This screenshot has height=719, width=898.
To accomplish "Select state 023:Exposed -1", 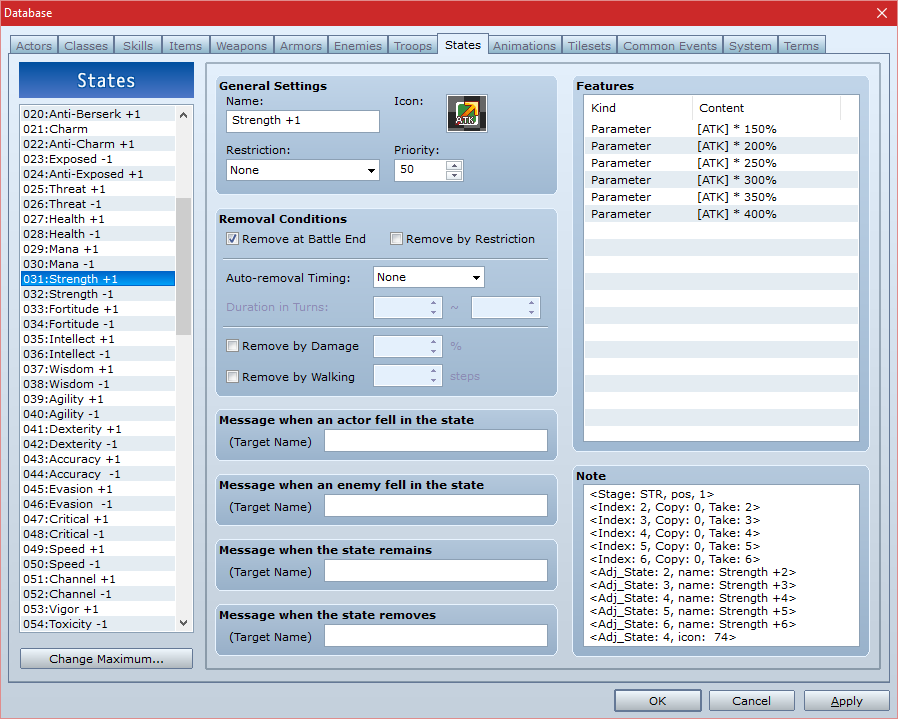I will 98,159.
